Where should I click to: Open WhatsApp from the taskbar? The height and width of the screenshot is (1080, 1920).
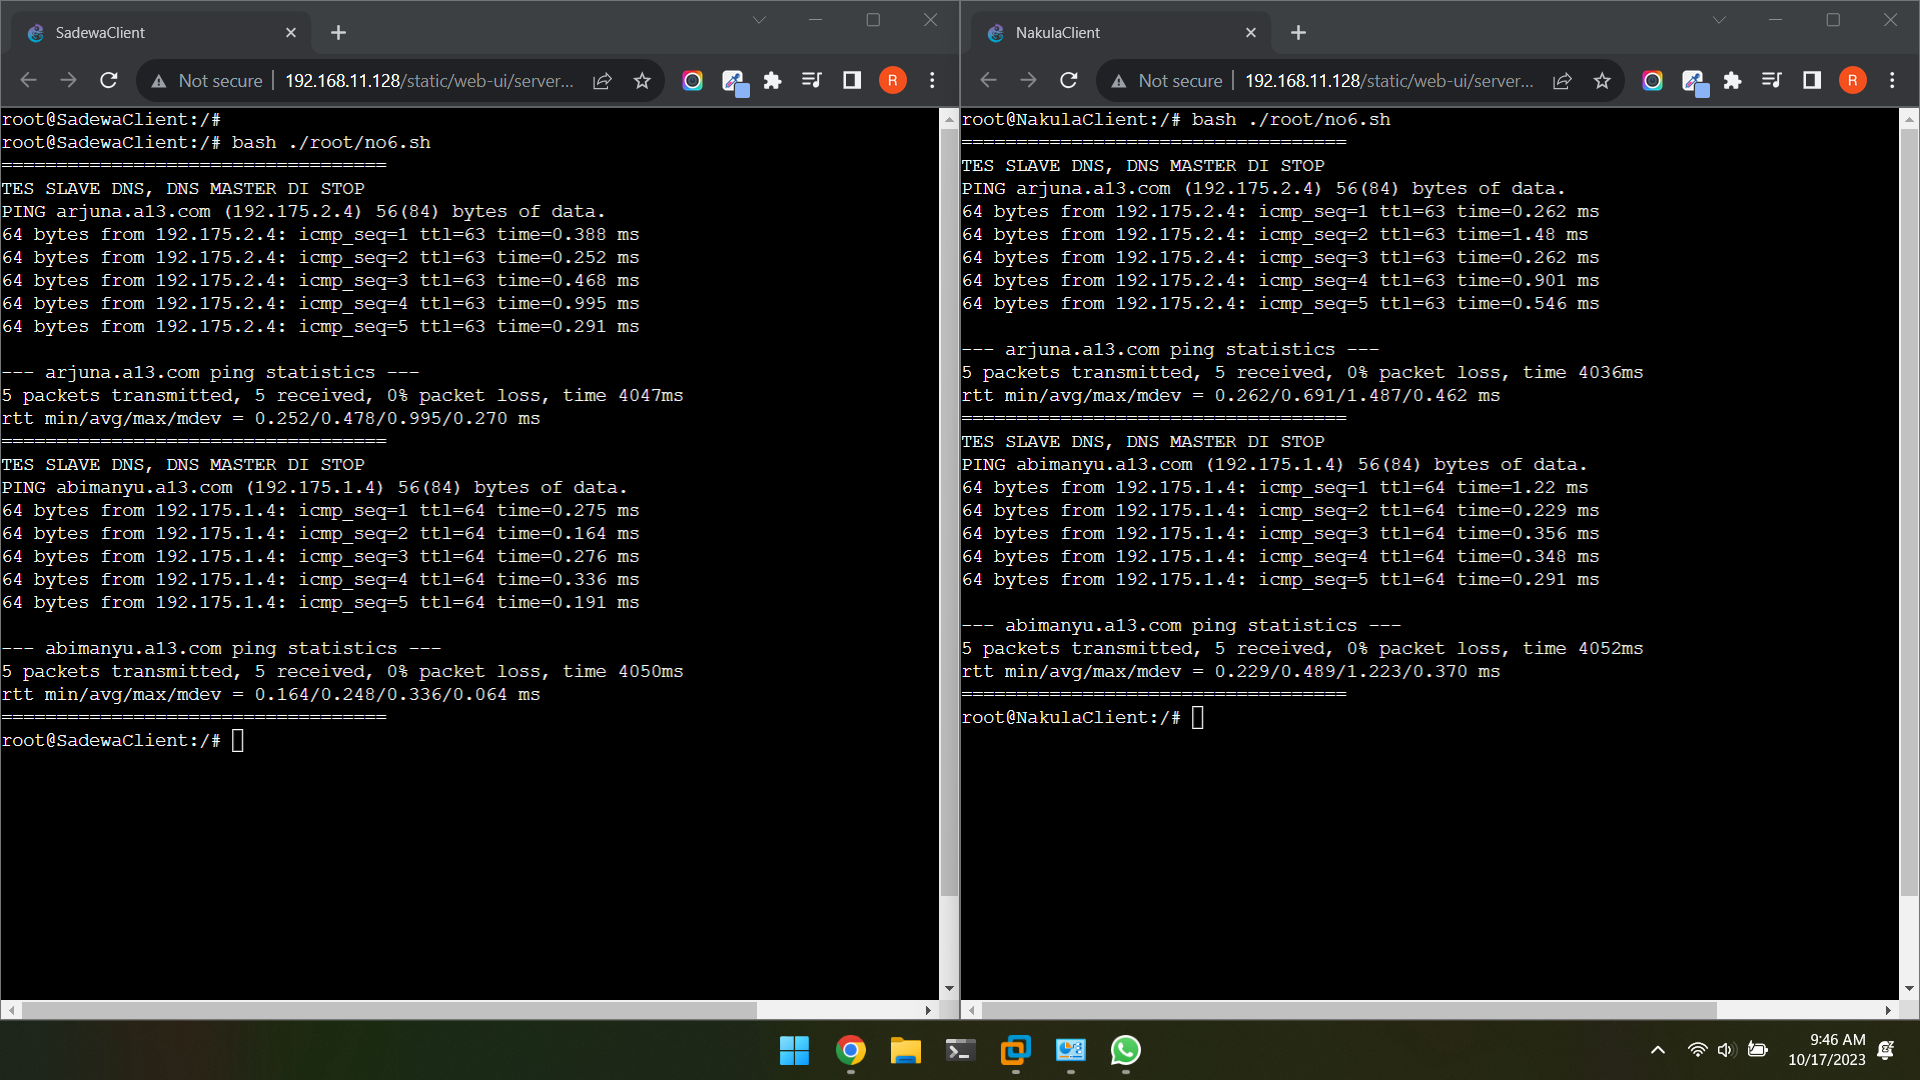pos(1126,1051)
